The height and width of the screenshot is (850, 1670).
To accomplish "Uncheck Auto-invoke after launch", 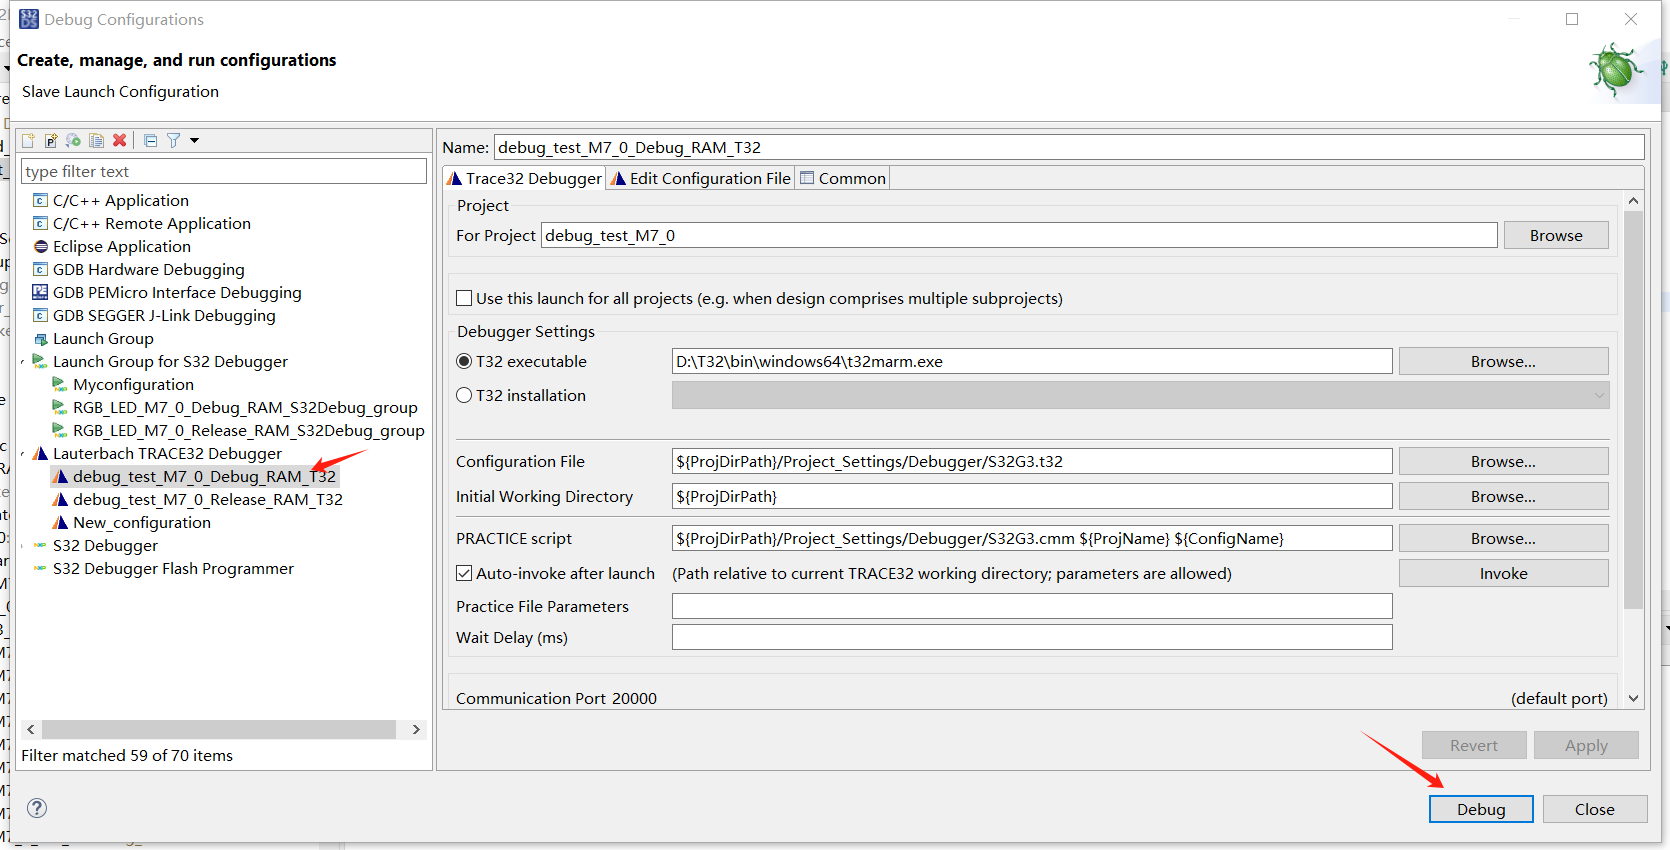I will [x=464, y=573].
